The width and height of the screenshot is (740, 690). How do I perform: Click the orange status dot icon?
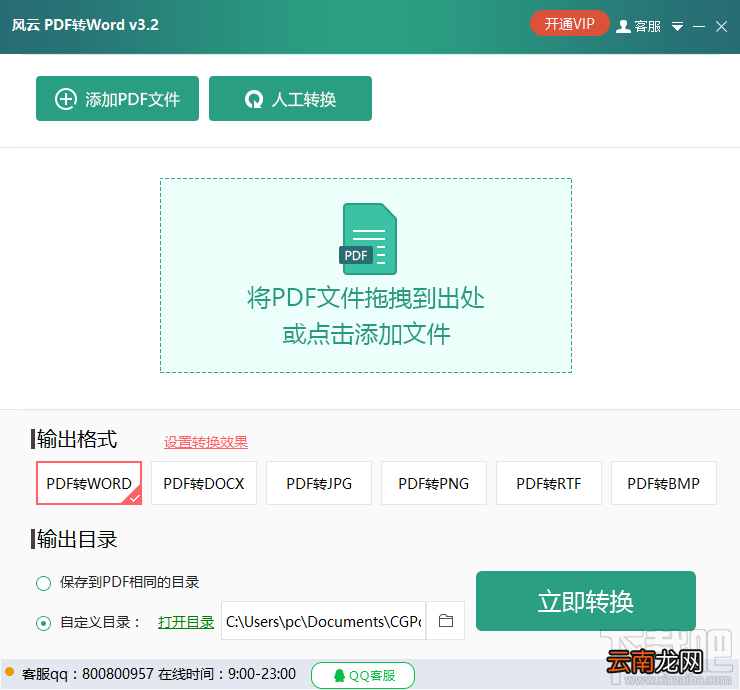[9, 672]
